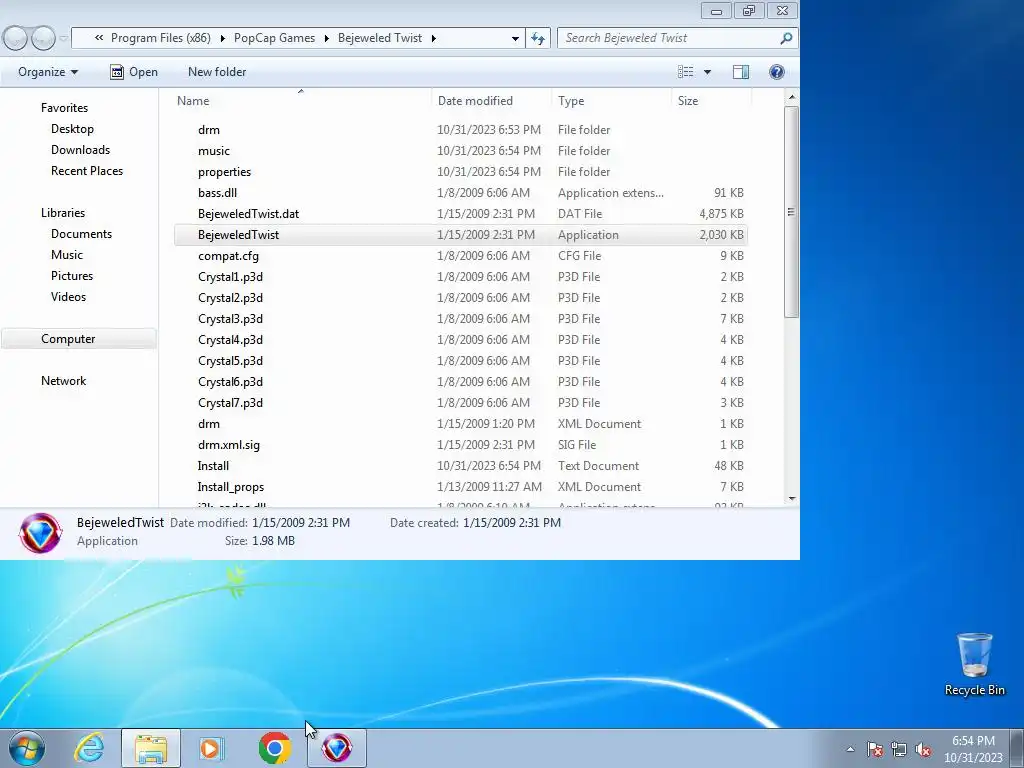
Task: Launch Internet Explorer from the taskbar
Action: [89, 748]
